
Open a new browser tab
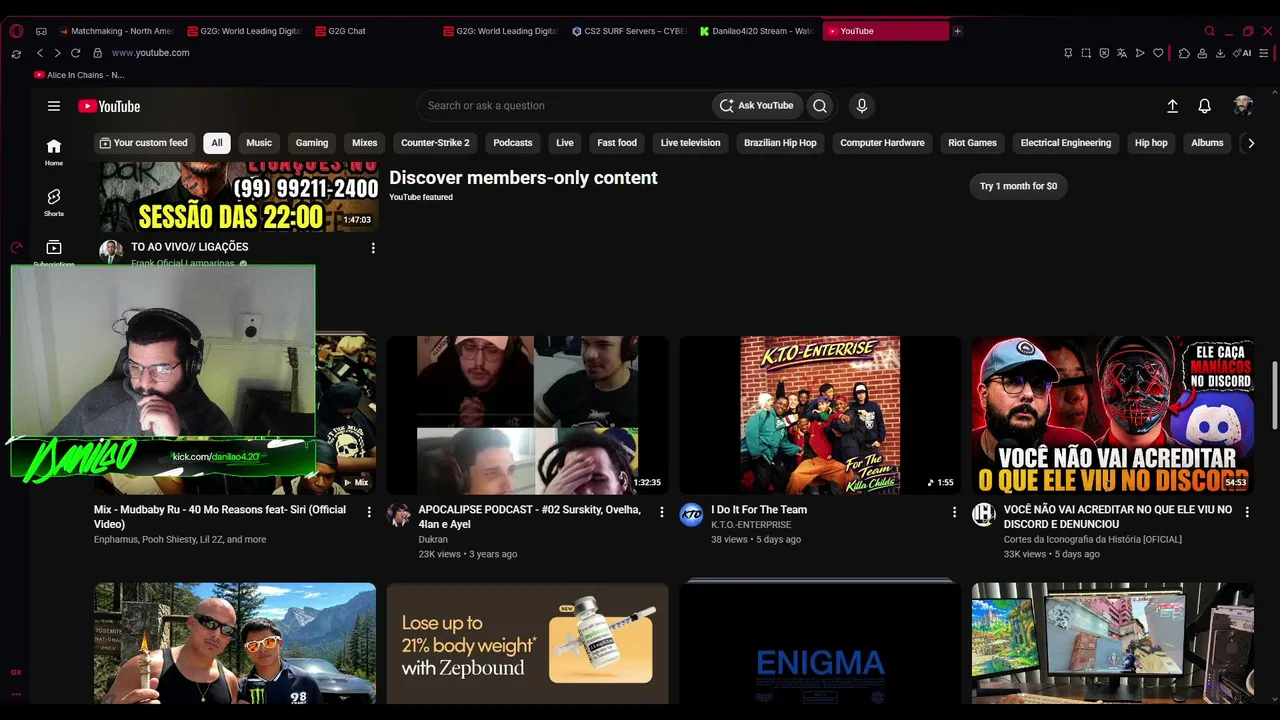coord(957,31)
